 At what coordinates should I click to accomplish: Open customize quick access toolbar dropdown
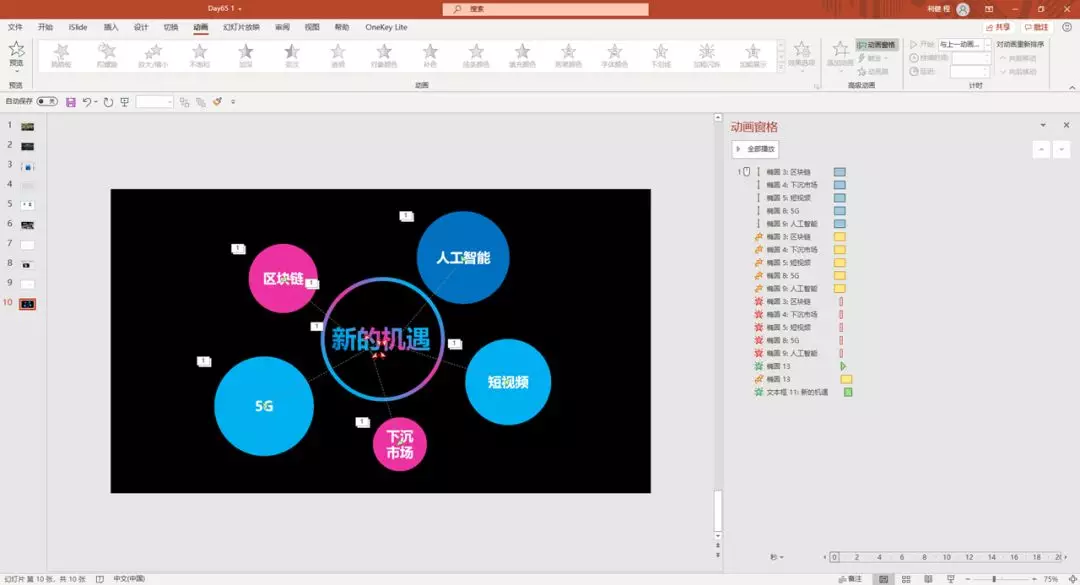233,102
